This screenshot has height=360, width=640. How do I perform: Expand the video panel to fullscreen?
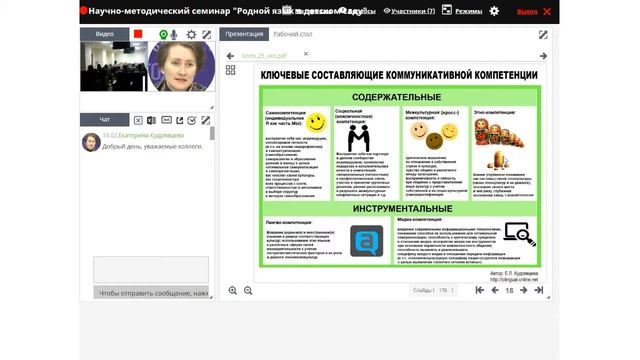(207, 35)
